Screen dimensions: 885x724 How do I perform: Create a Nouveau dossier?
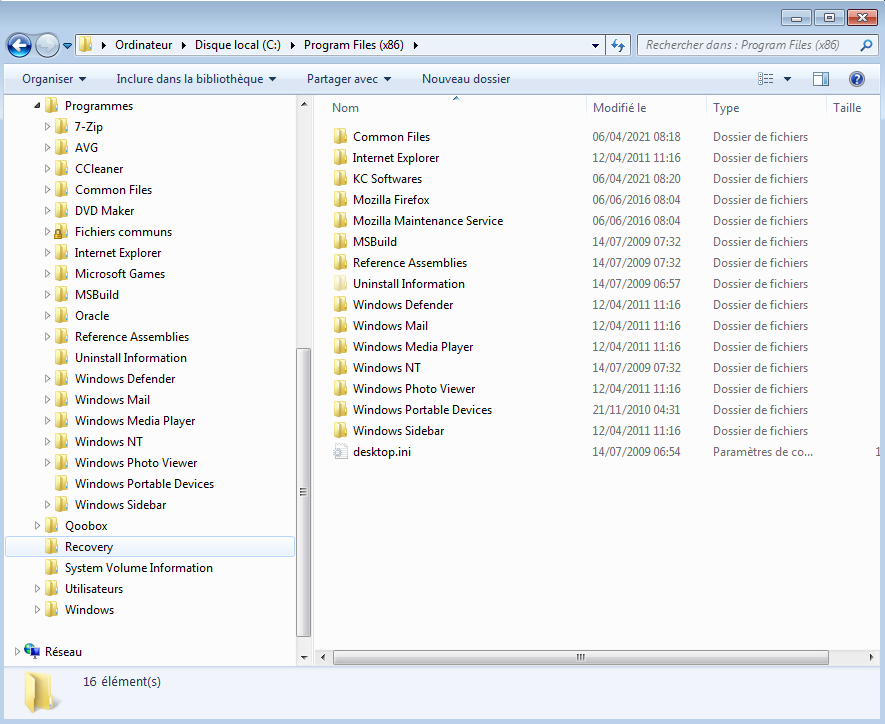coord(466,79)
